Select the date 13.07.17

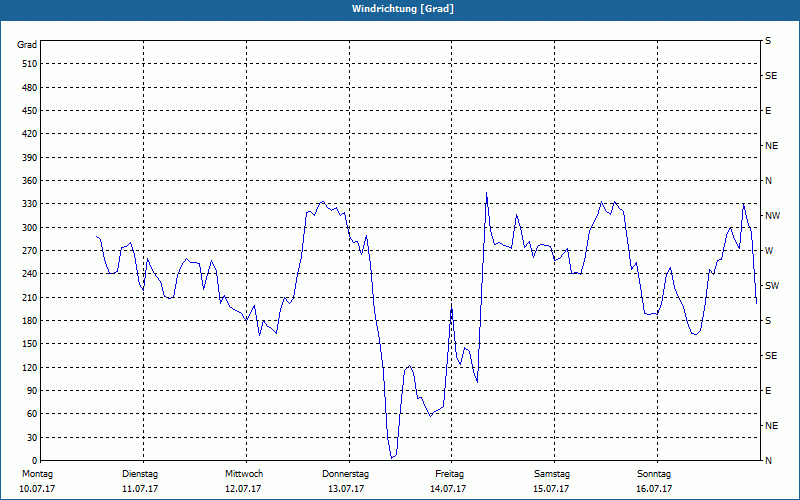coord(346,489)
